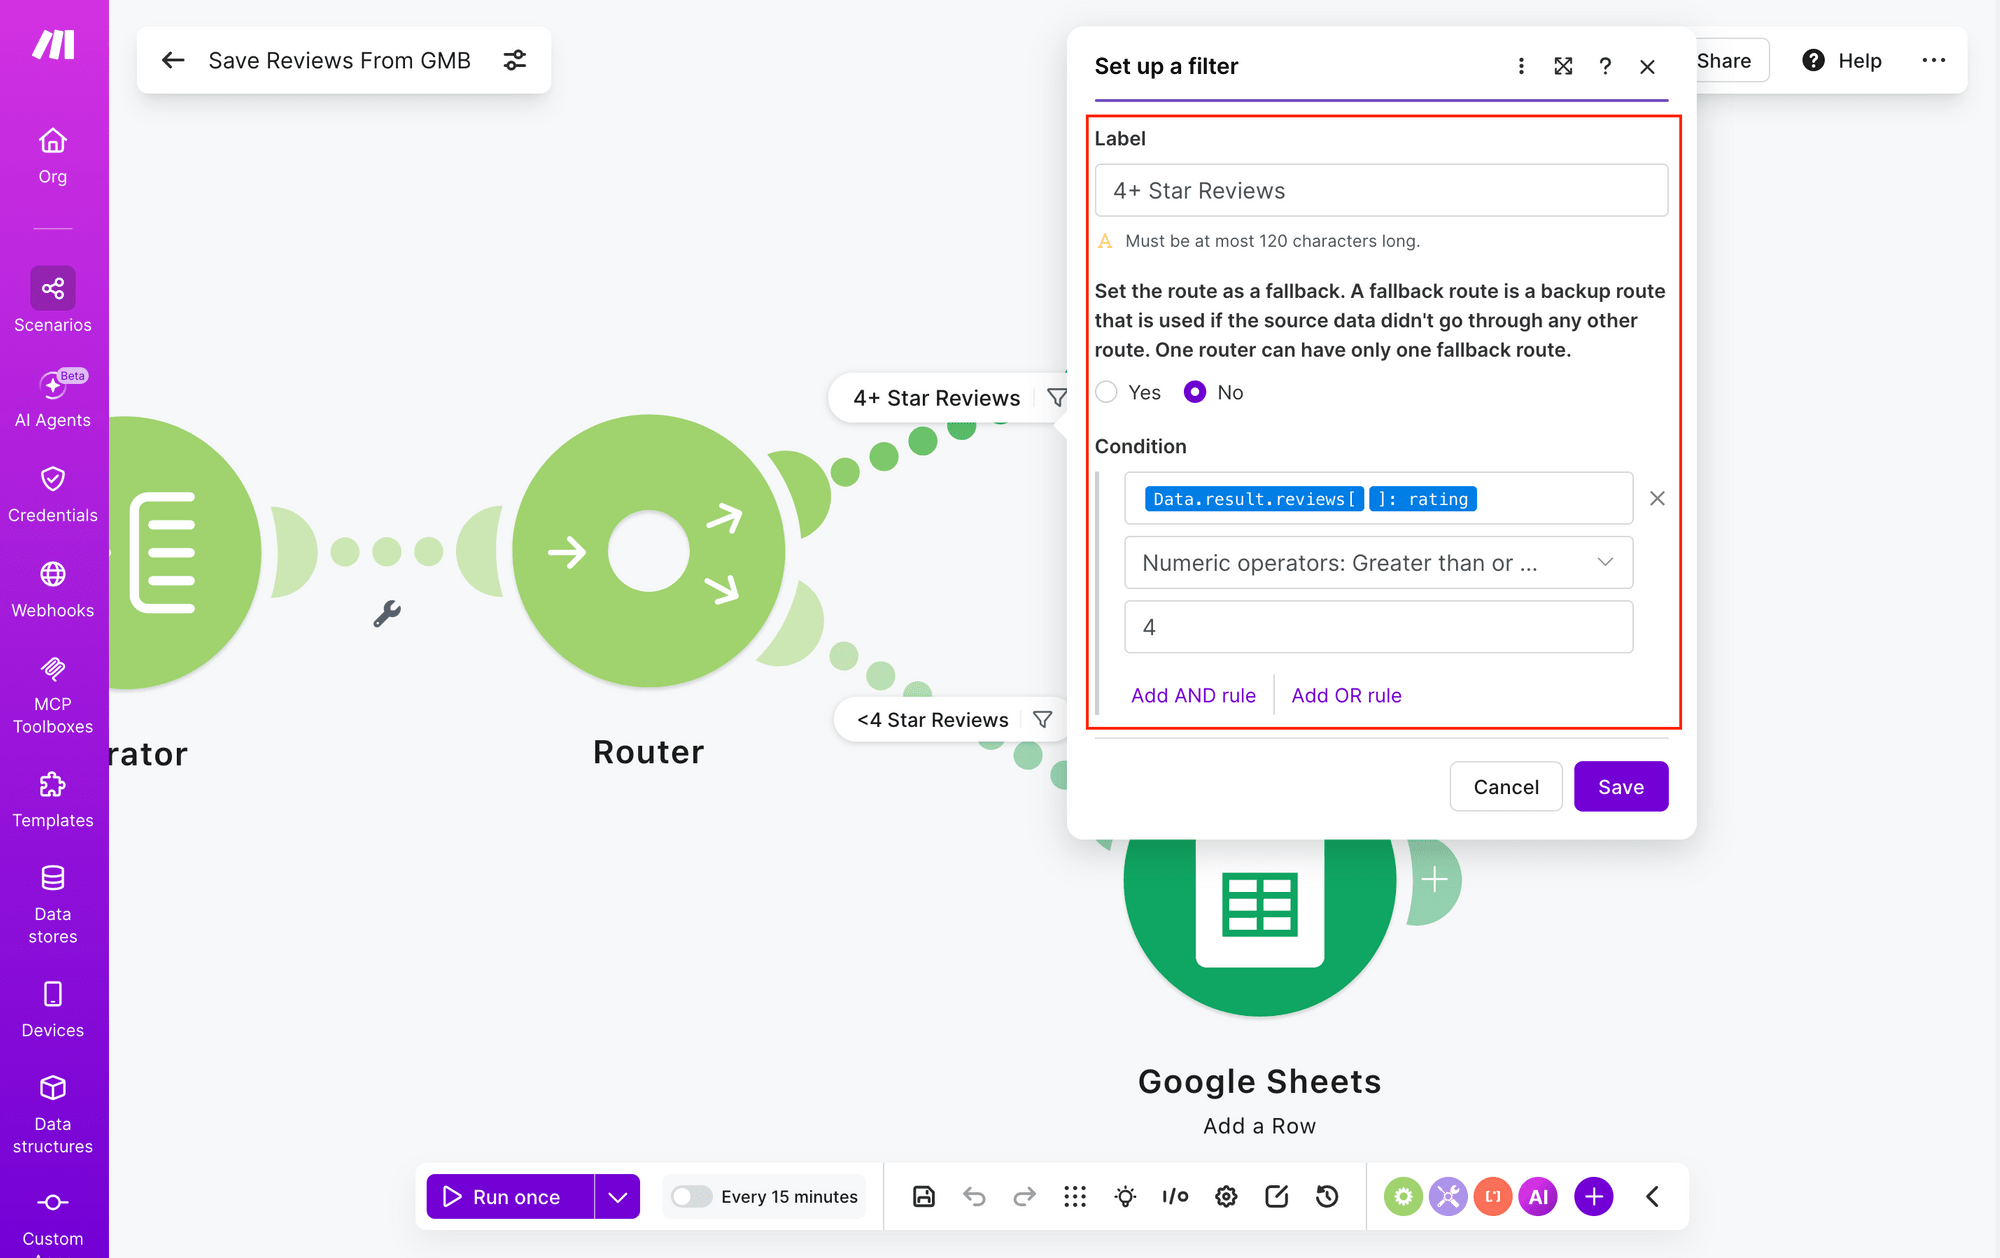Viewport: 2000px width, 1258px height.
Task: Click Run once button
Action: 510,1196
